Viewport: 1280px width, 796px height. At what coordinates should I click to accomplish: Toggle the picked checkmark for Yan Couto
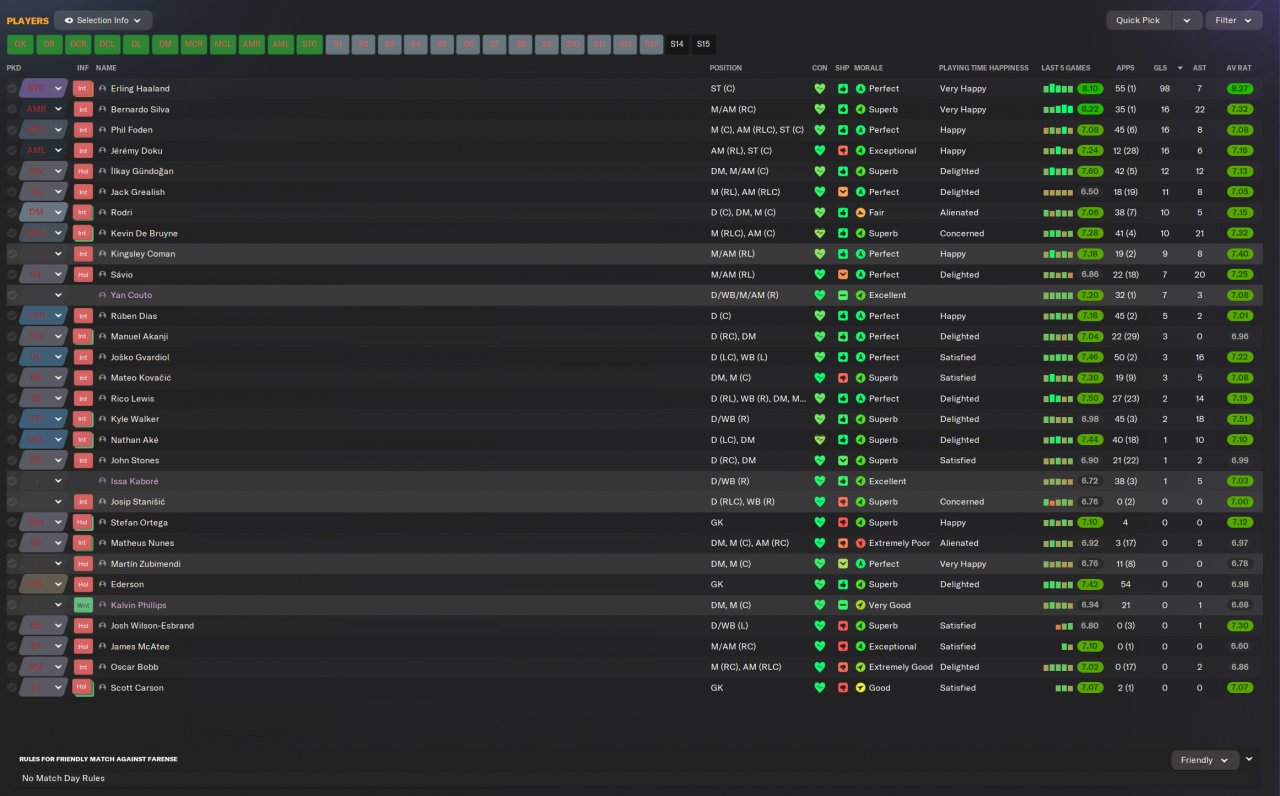coord(12,295)
